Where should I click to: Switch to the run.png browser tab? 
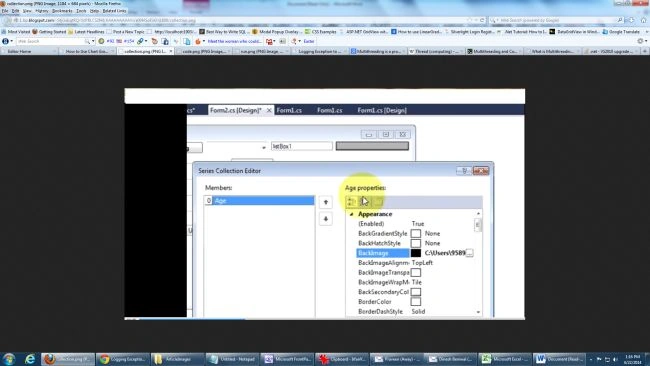click(263, 51)
